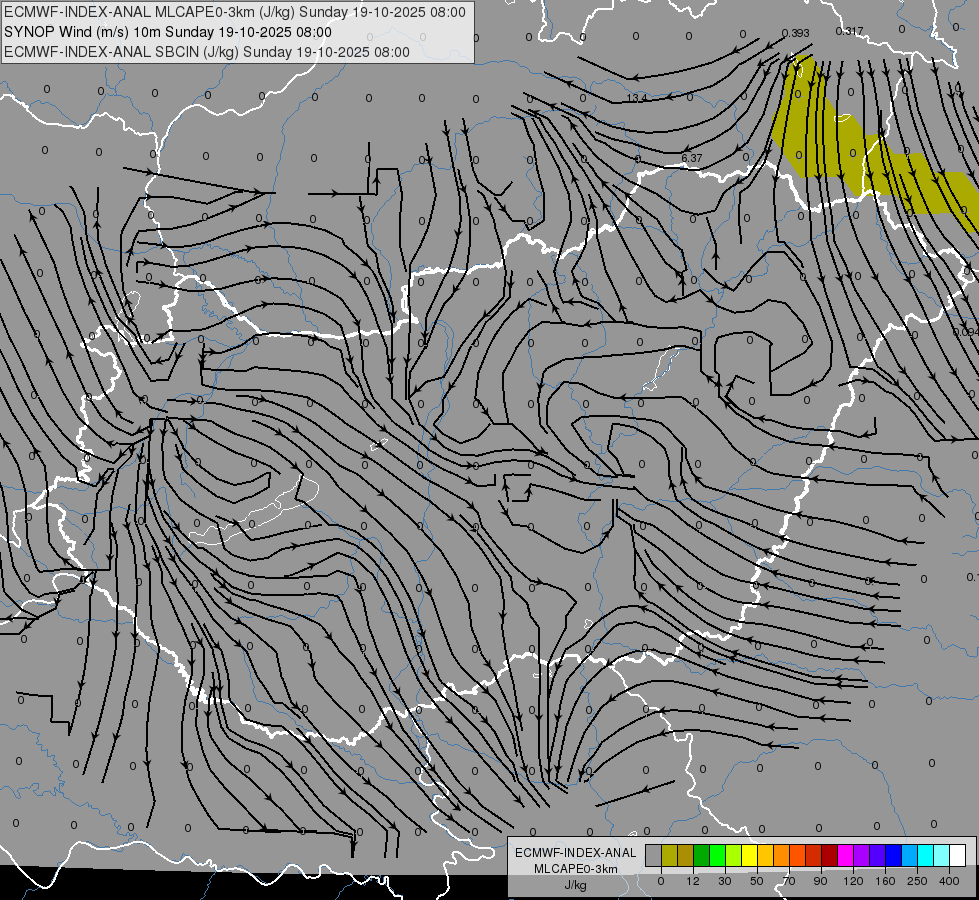The height and width of the screenshot is (900, 979).
Task: Click the legend tick value 70
Action: pos(789,881)
